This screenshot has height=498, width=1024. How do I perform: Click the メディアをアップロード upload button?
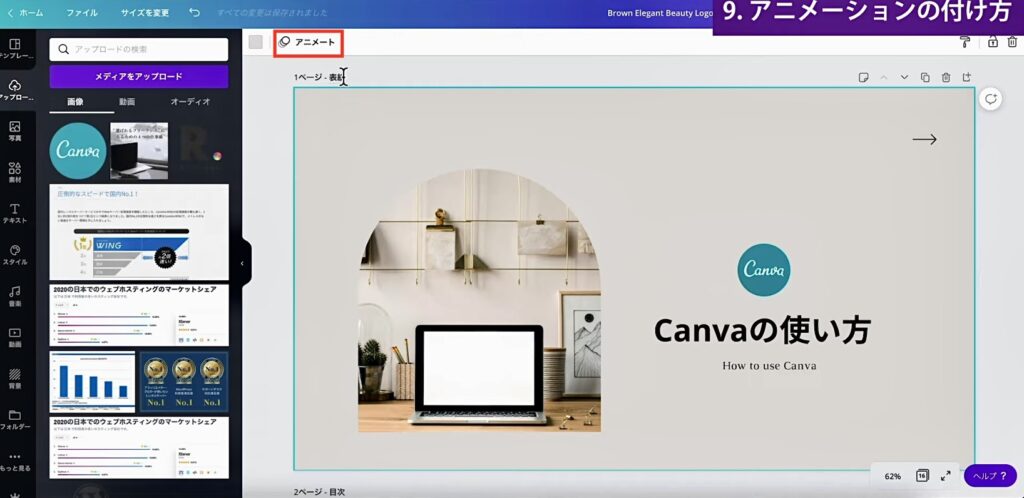(138, 76)
